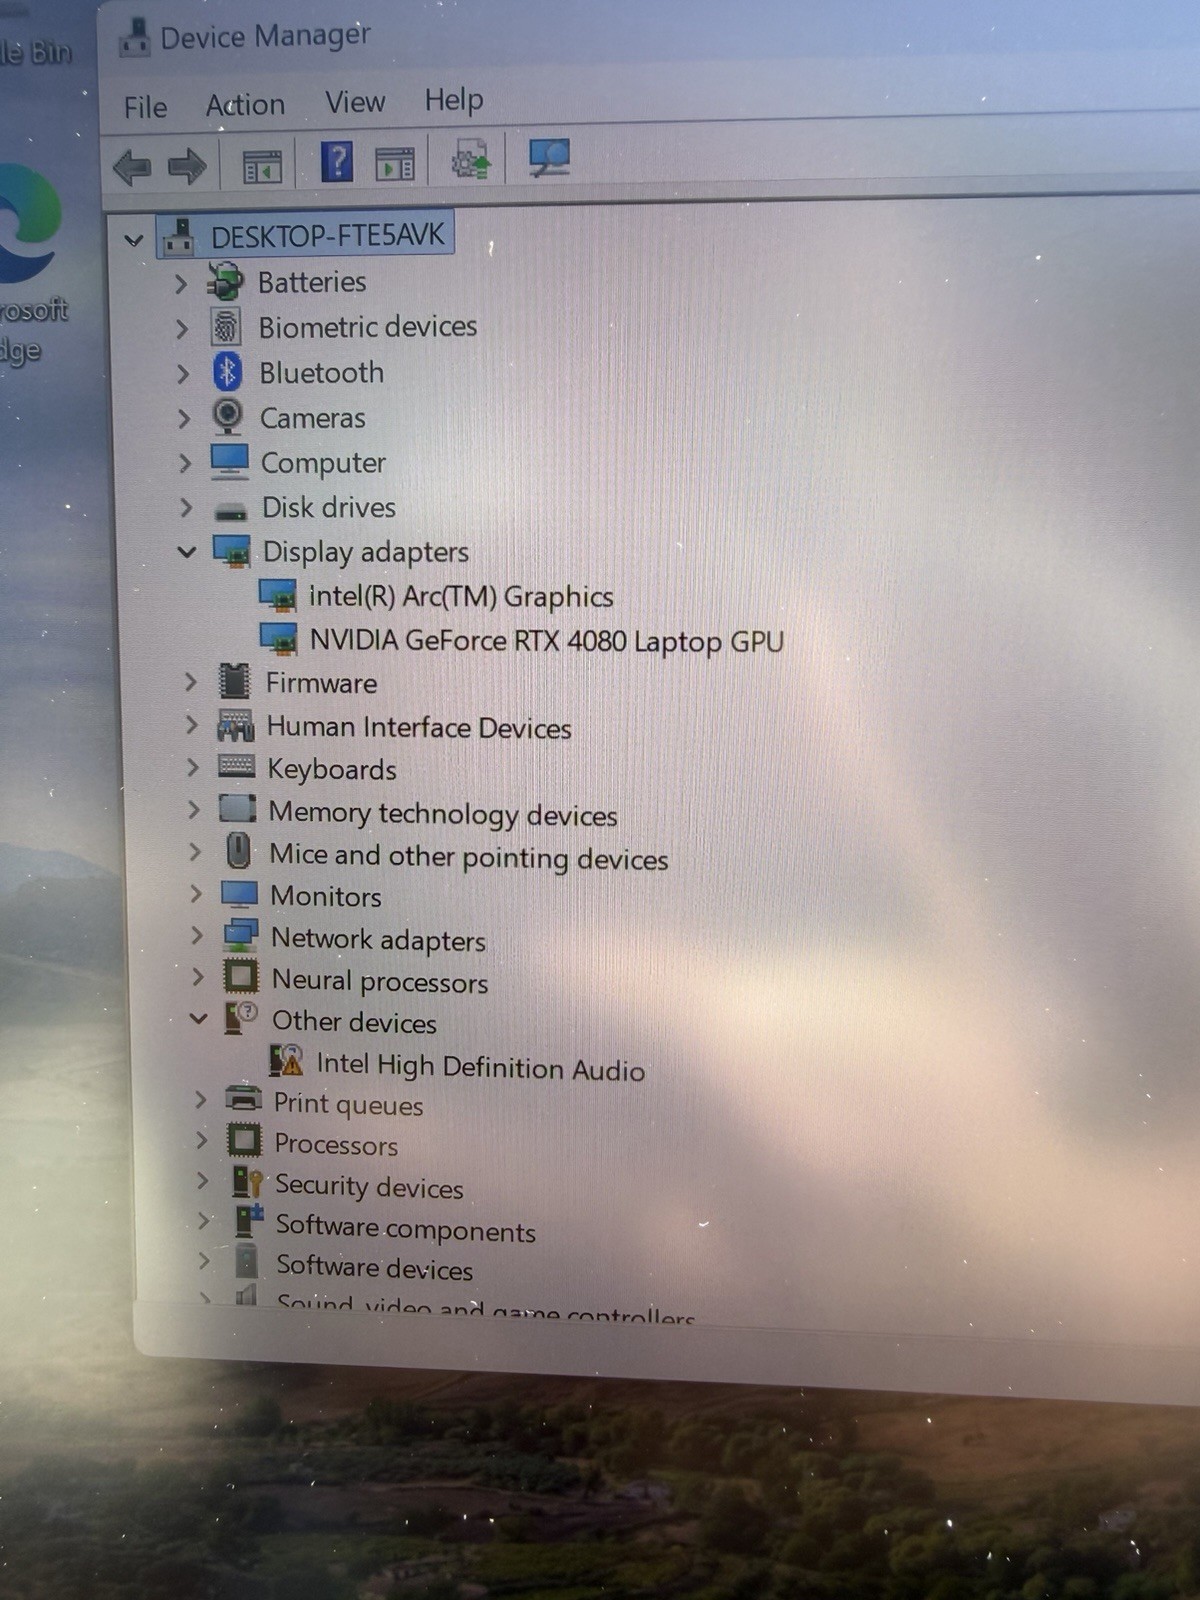Open the Help menu
The image size is (1200, 1600).
454,100
